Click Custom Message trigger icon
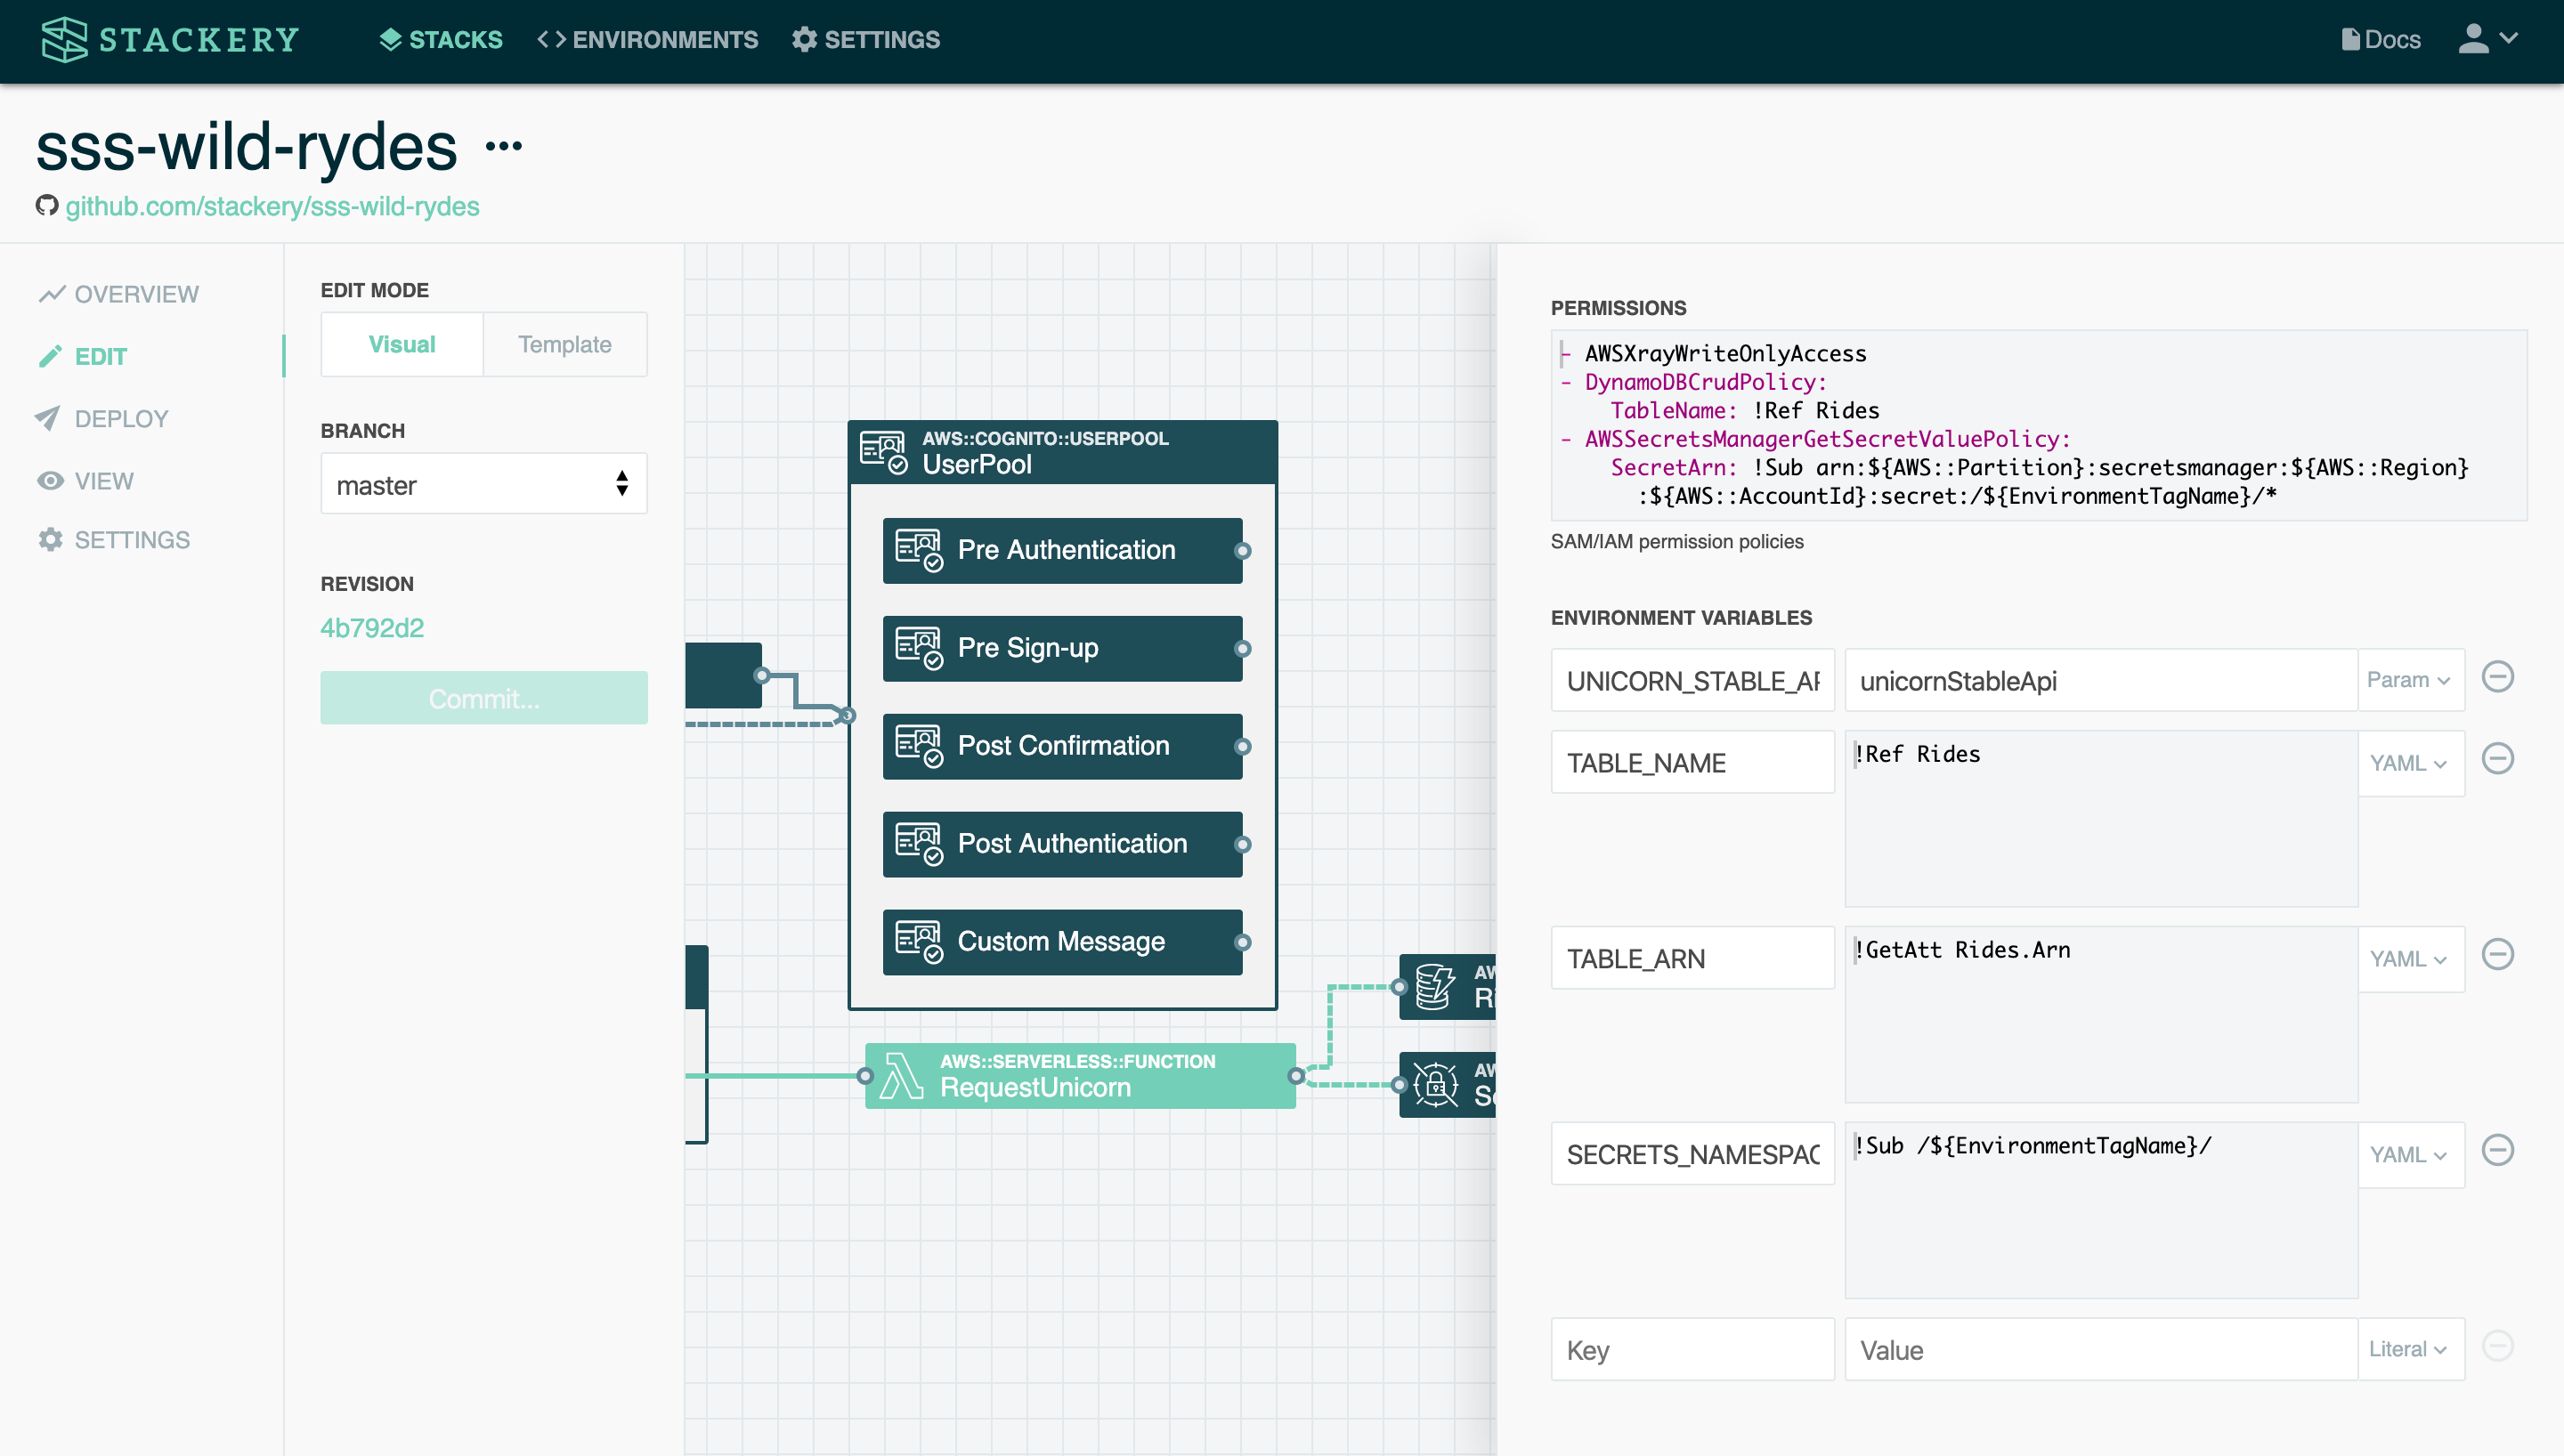The image size is (2564, 1456). pos(919,942)
